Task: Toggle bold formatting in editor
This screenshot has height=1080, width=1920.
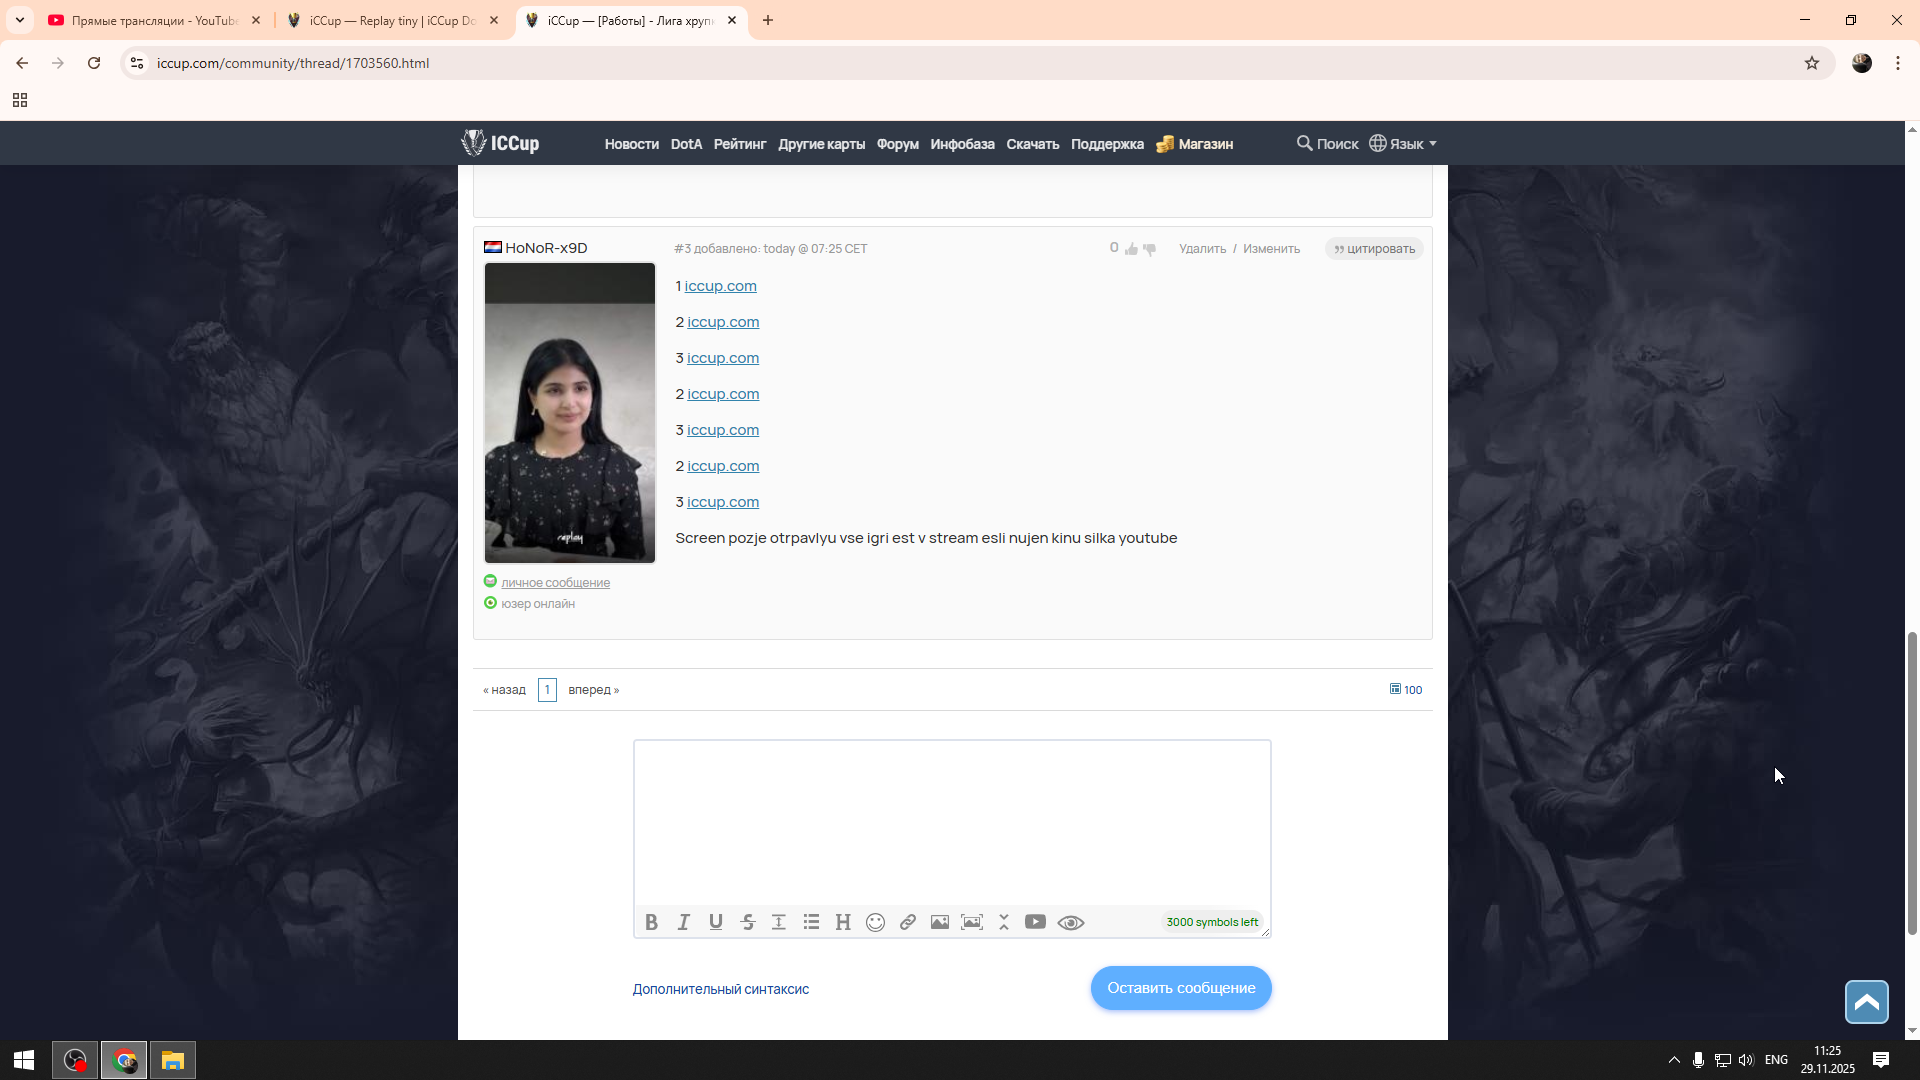Action: tap(651, 922)
